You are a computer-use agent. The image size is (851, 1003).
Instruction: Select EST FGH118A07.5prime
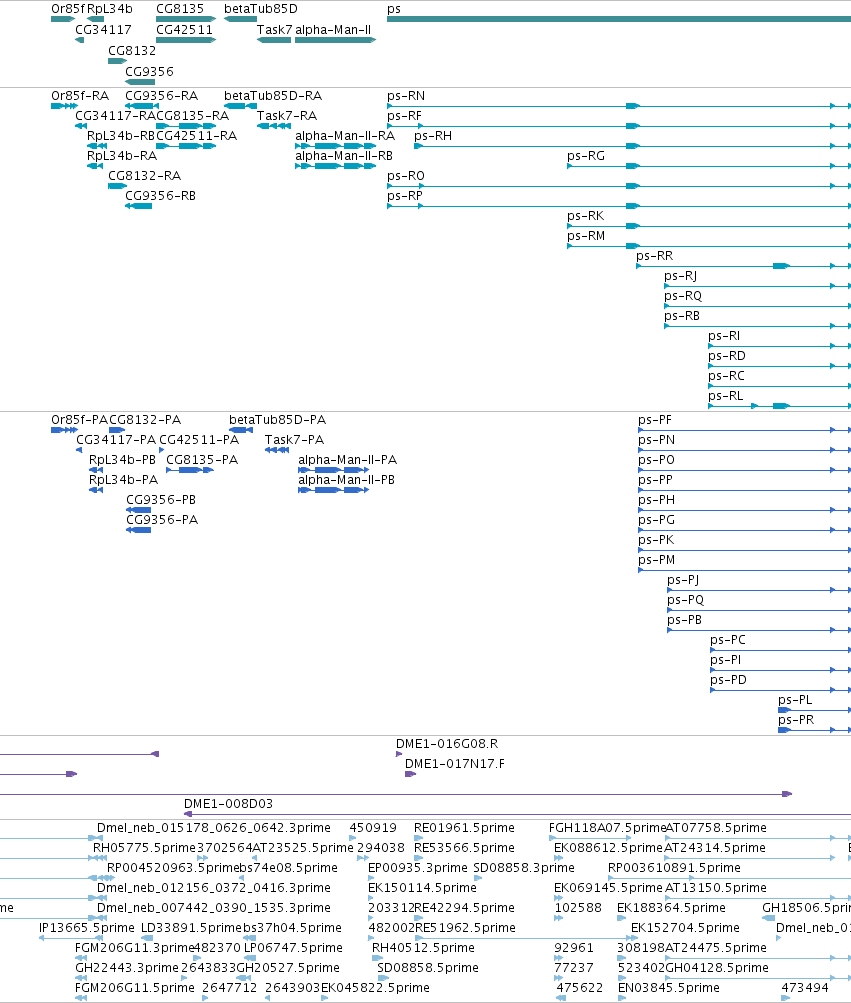[x=607, y=828]
